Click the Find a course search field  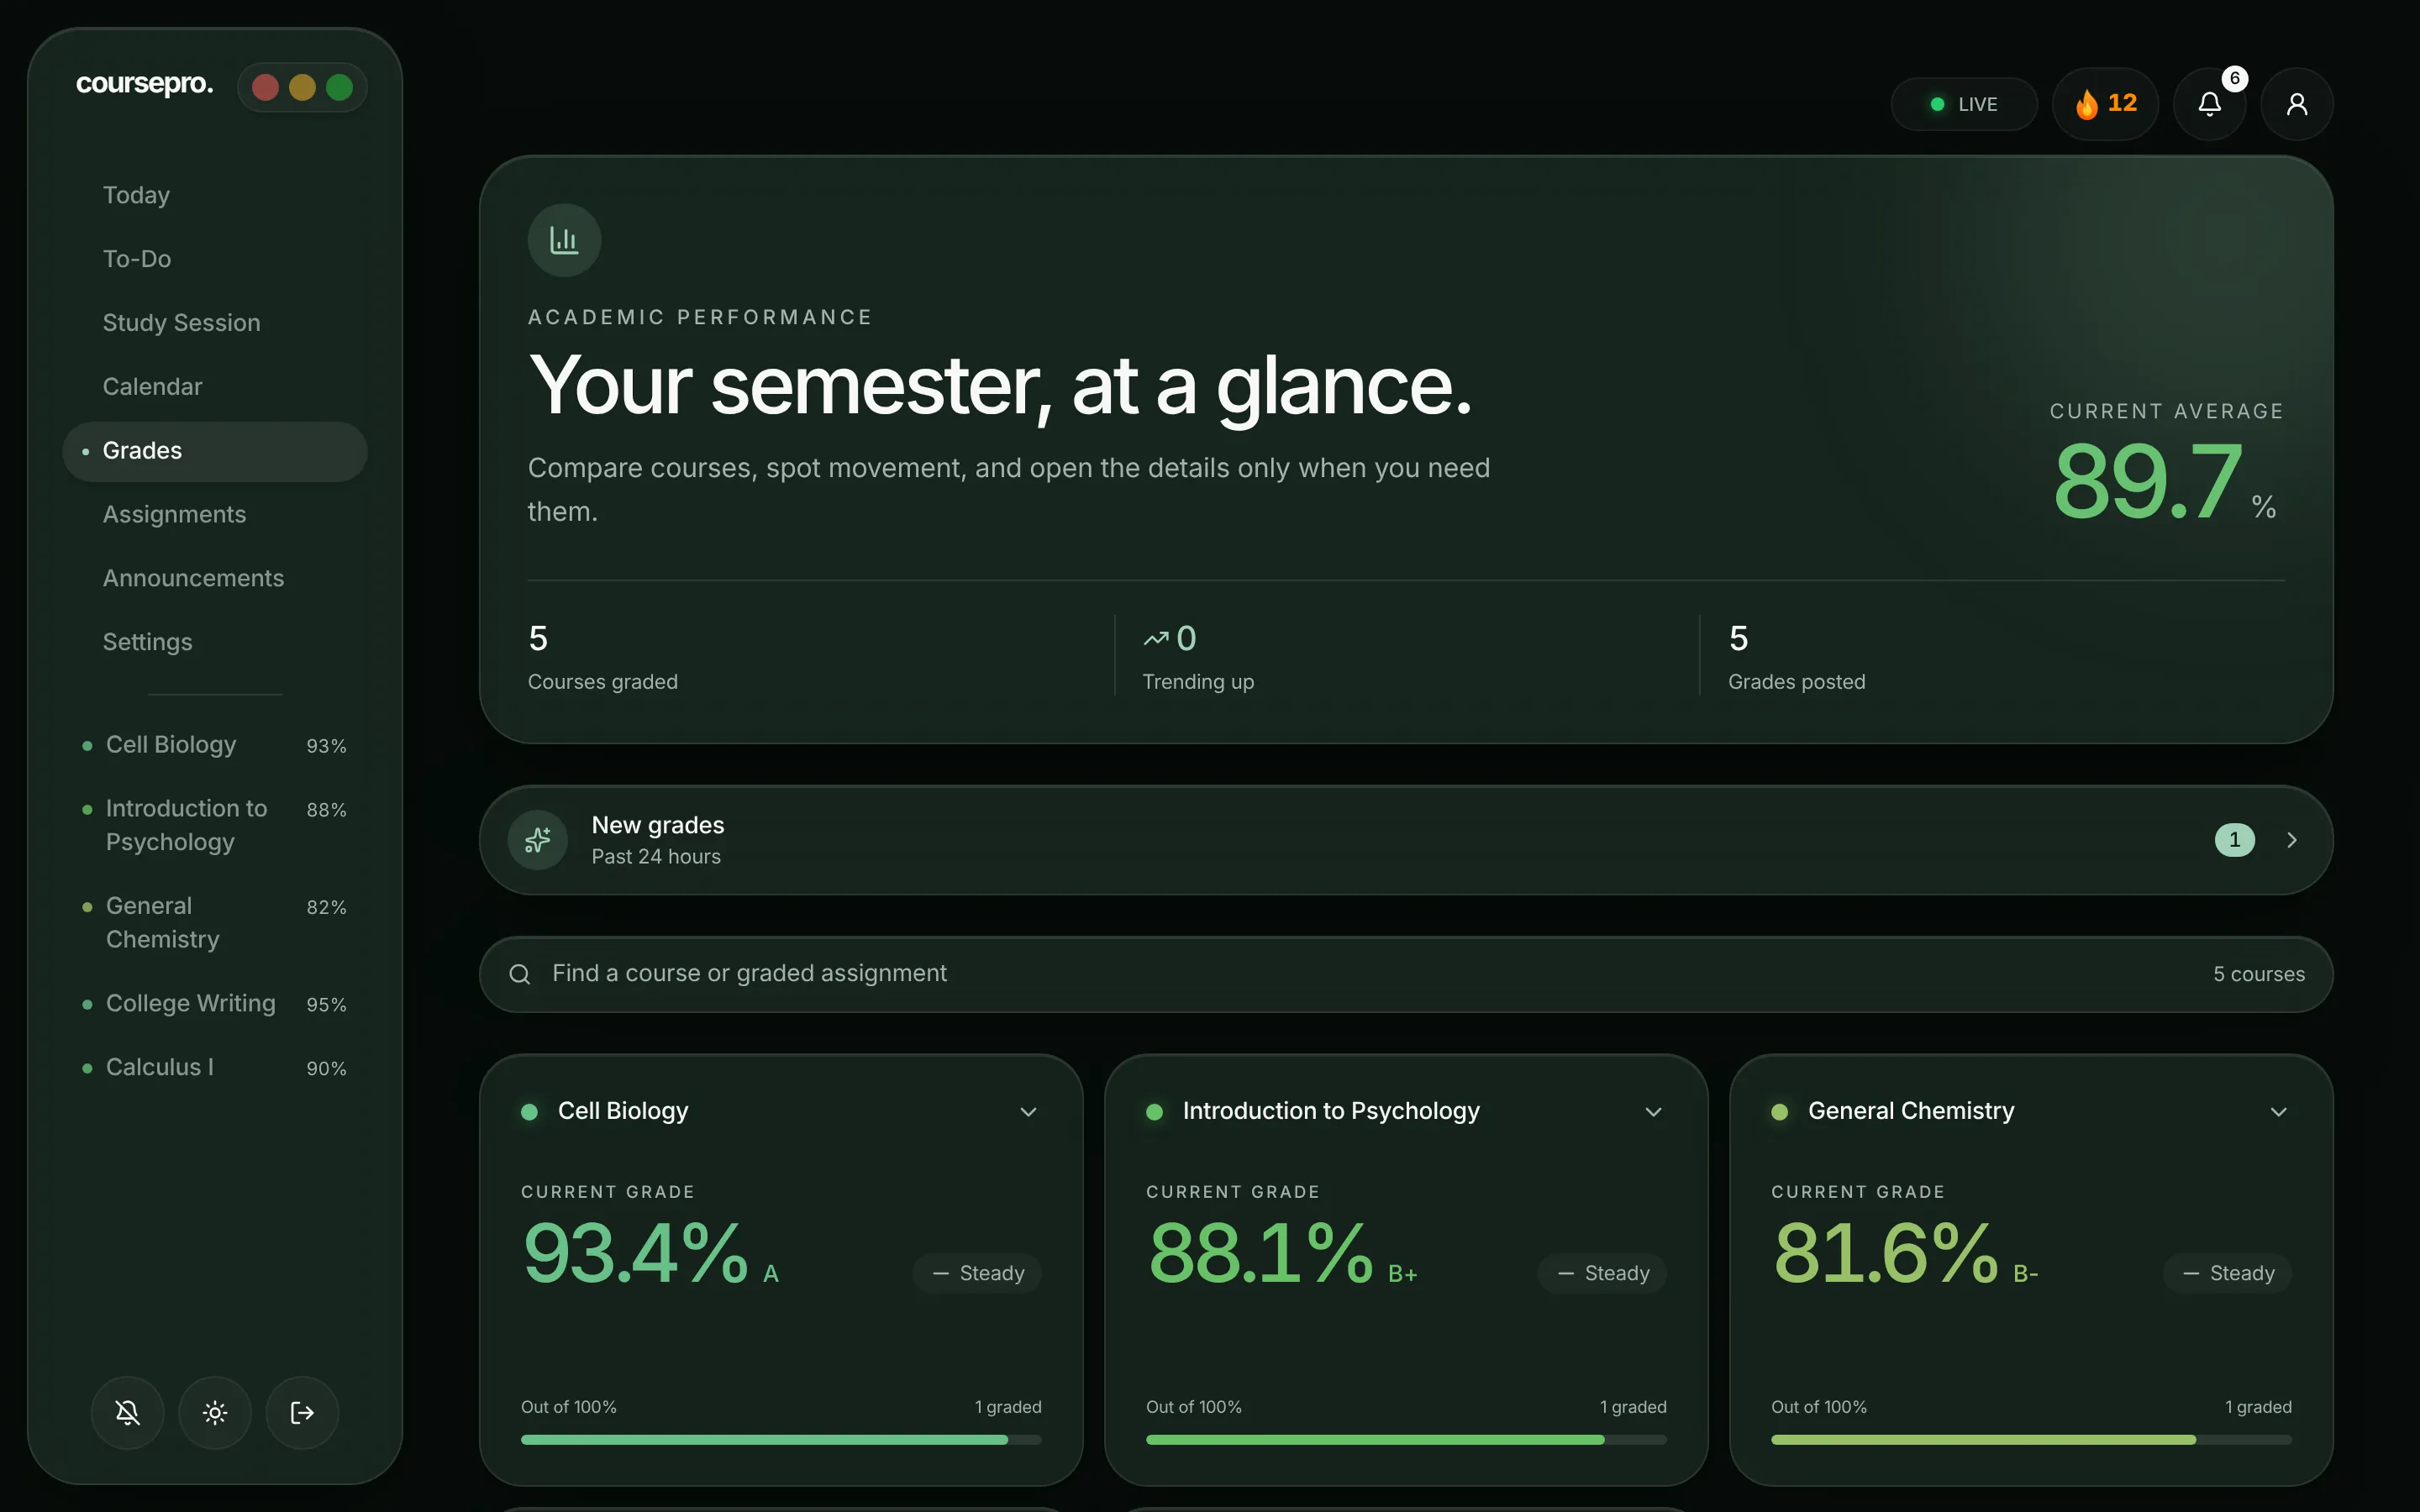1406,974
